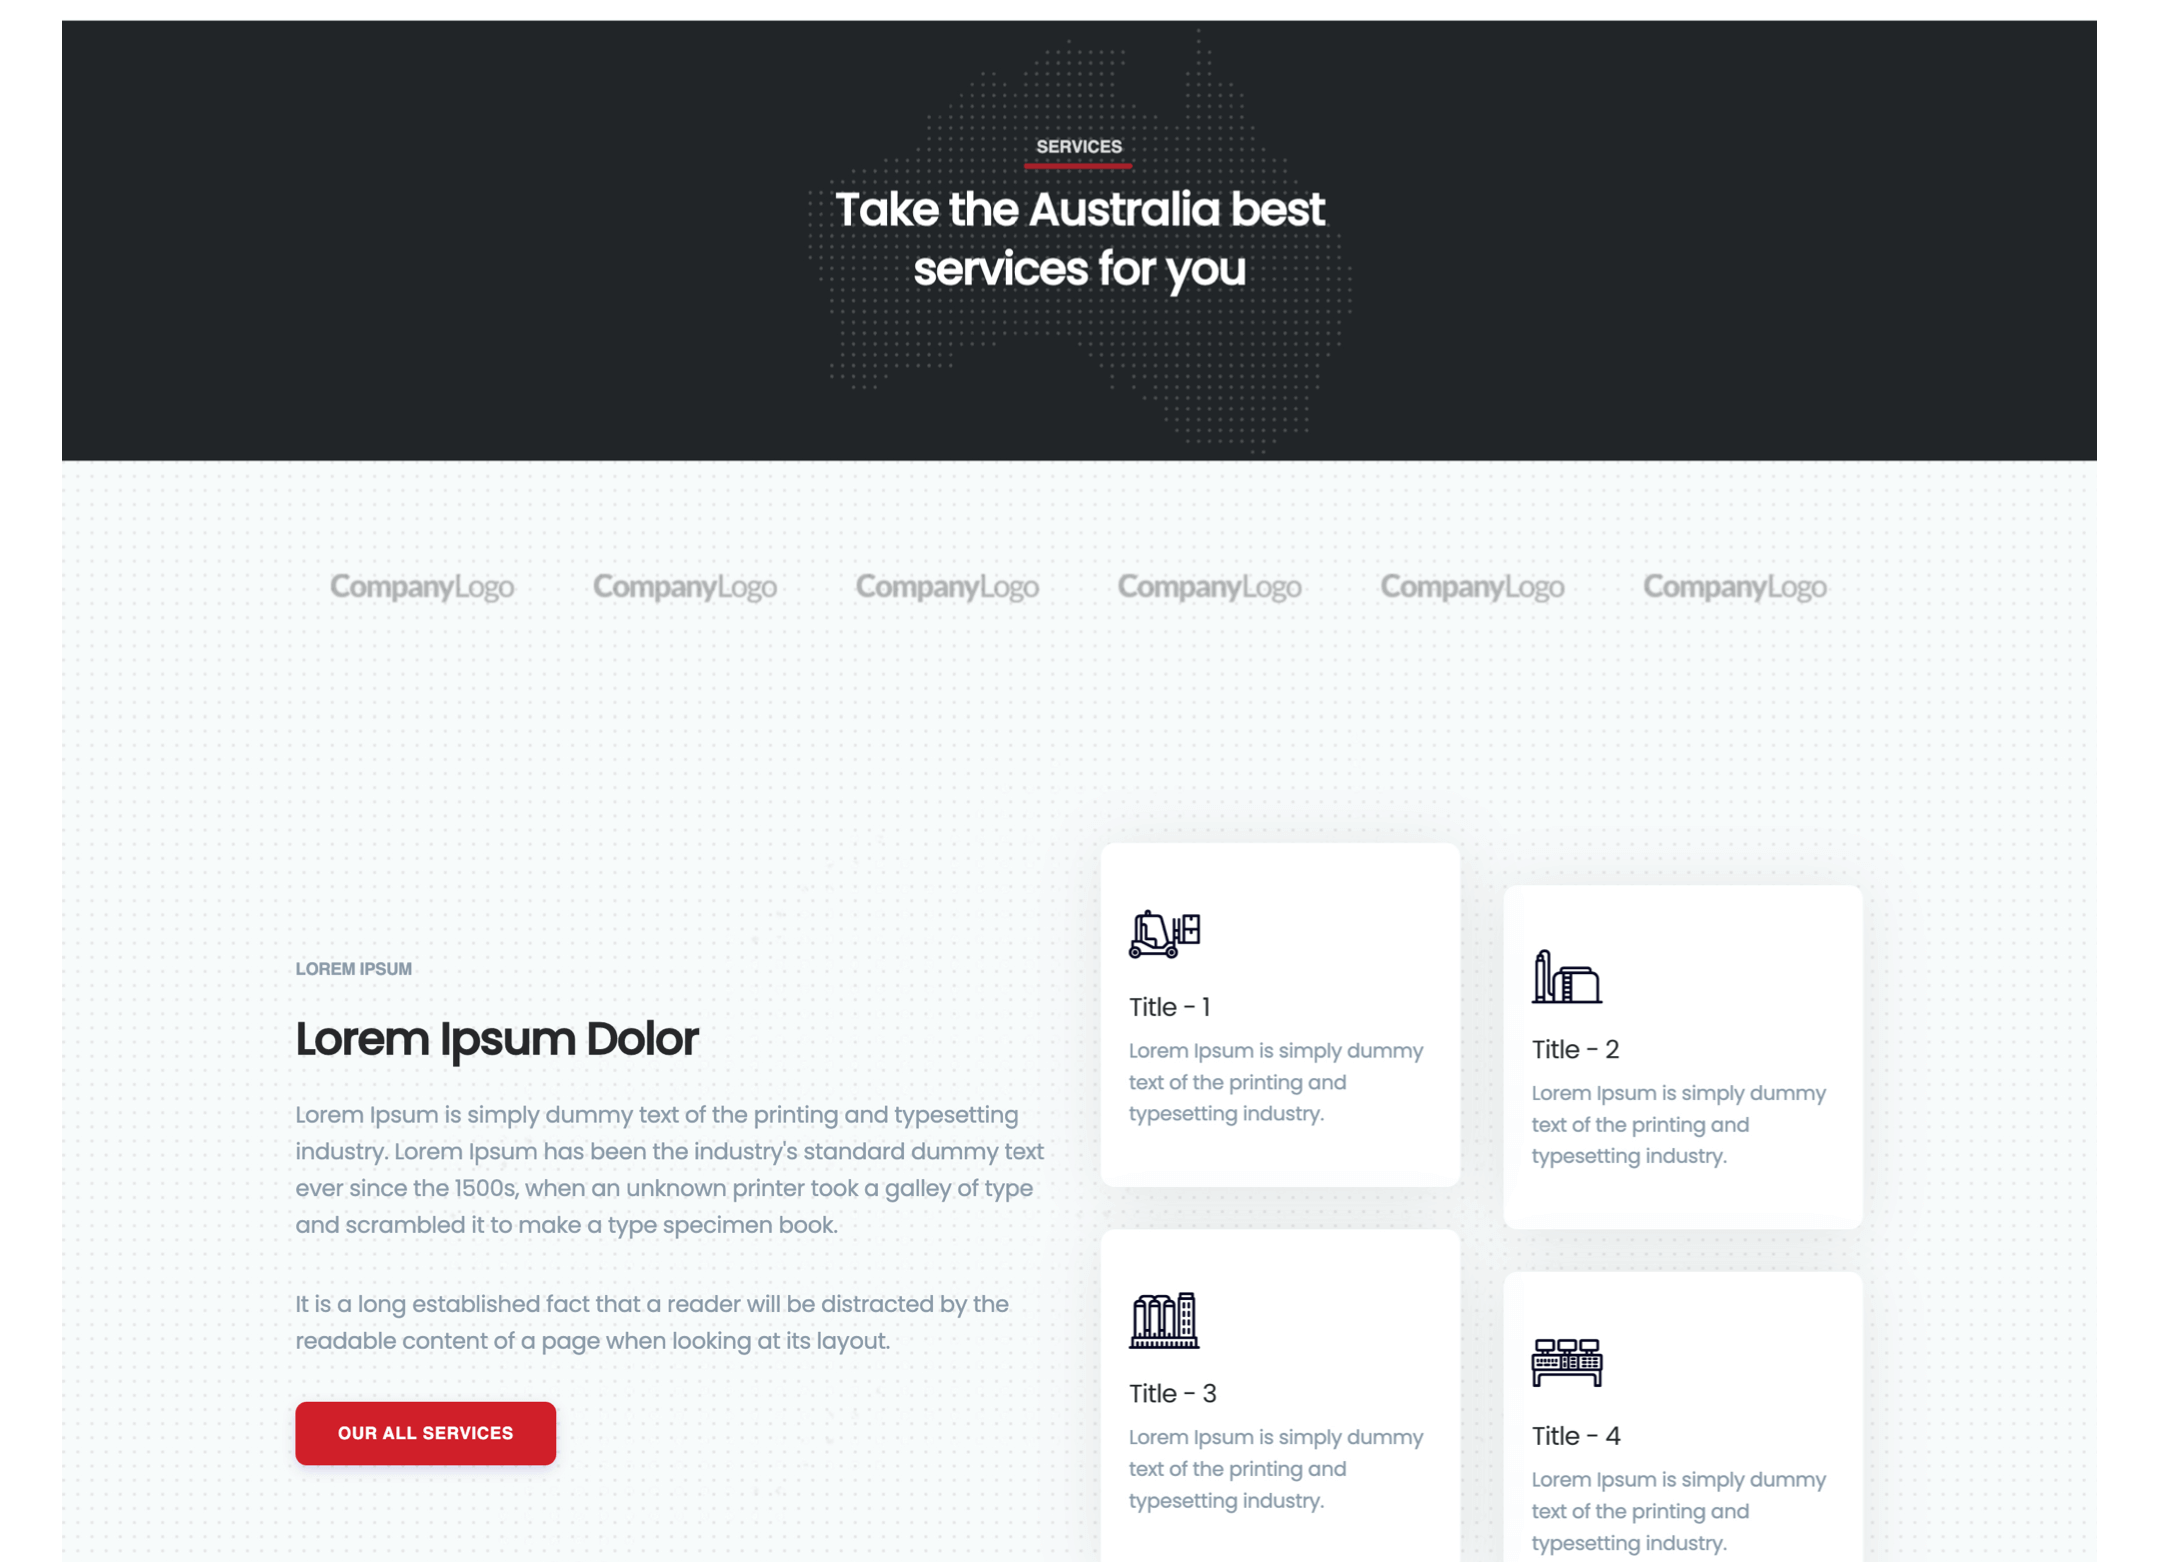Click the first CompanyLogo image
The height and width of the screenshot is (1562, 2164).
click(422, 586)
